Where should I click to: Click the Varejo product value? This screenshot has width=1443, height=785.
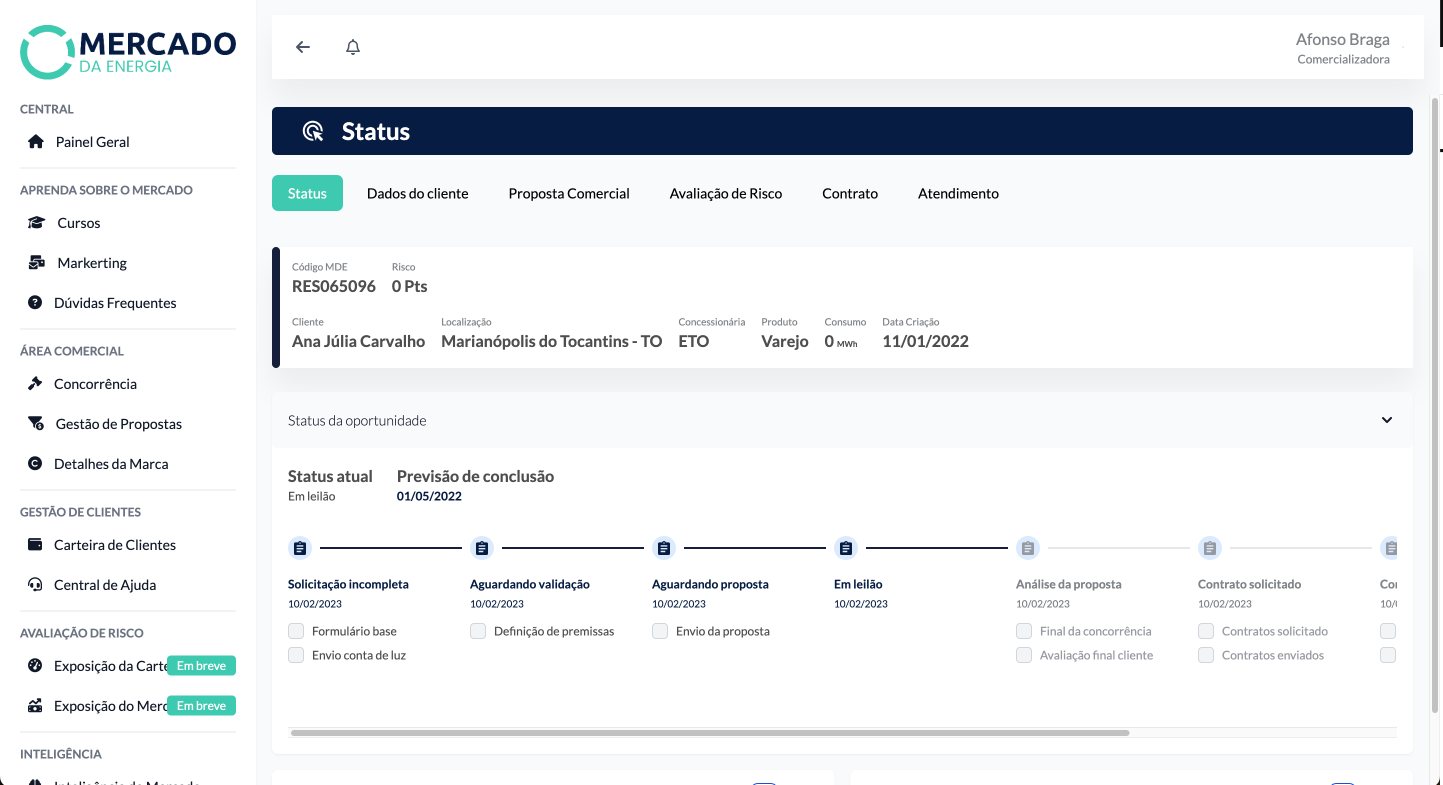pyautogui.click(x=785, y=341)
